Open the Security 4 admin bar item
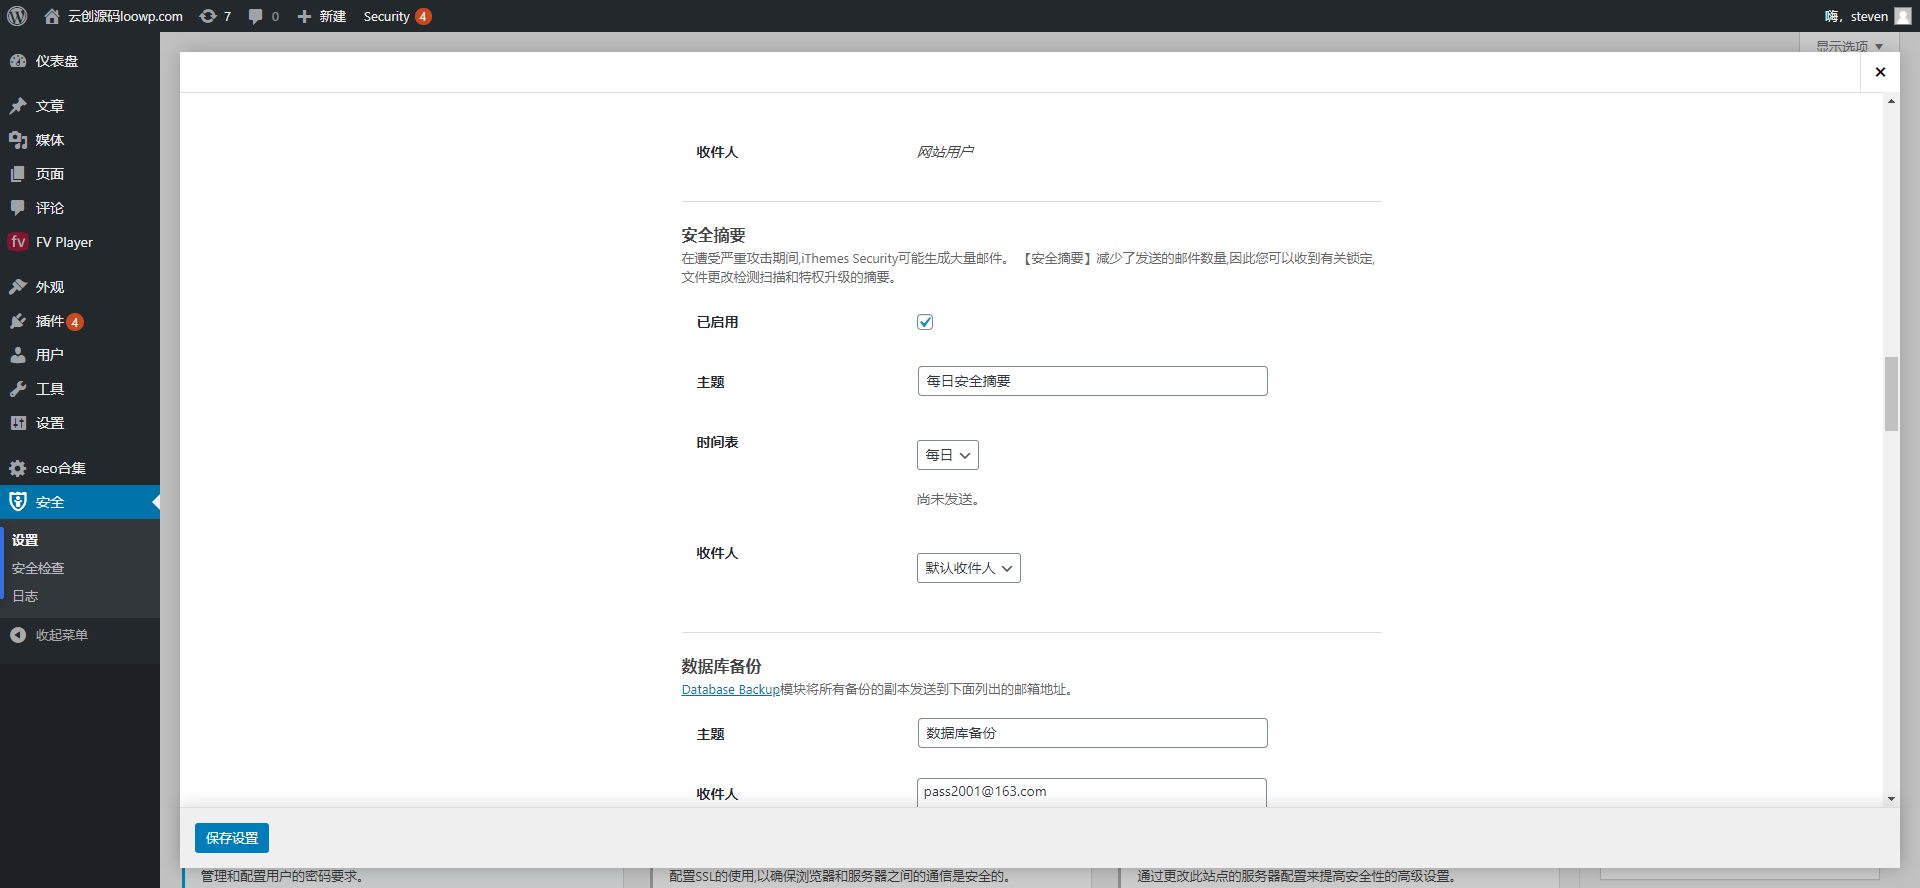The width and height of the screenshot is (1920, 888). (x=397, y=16)
